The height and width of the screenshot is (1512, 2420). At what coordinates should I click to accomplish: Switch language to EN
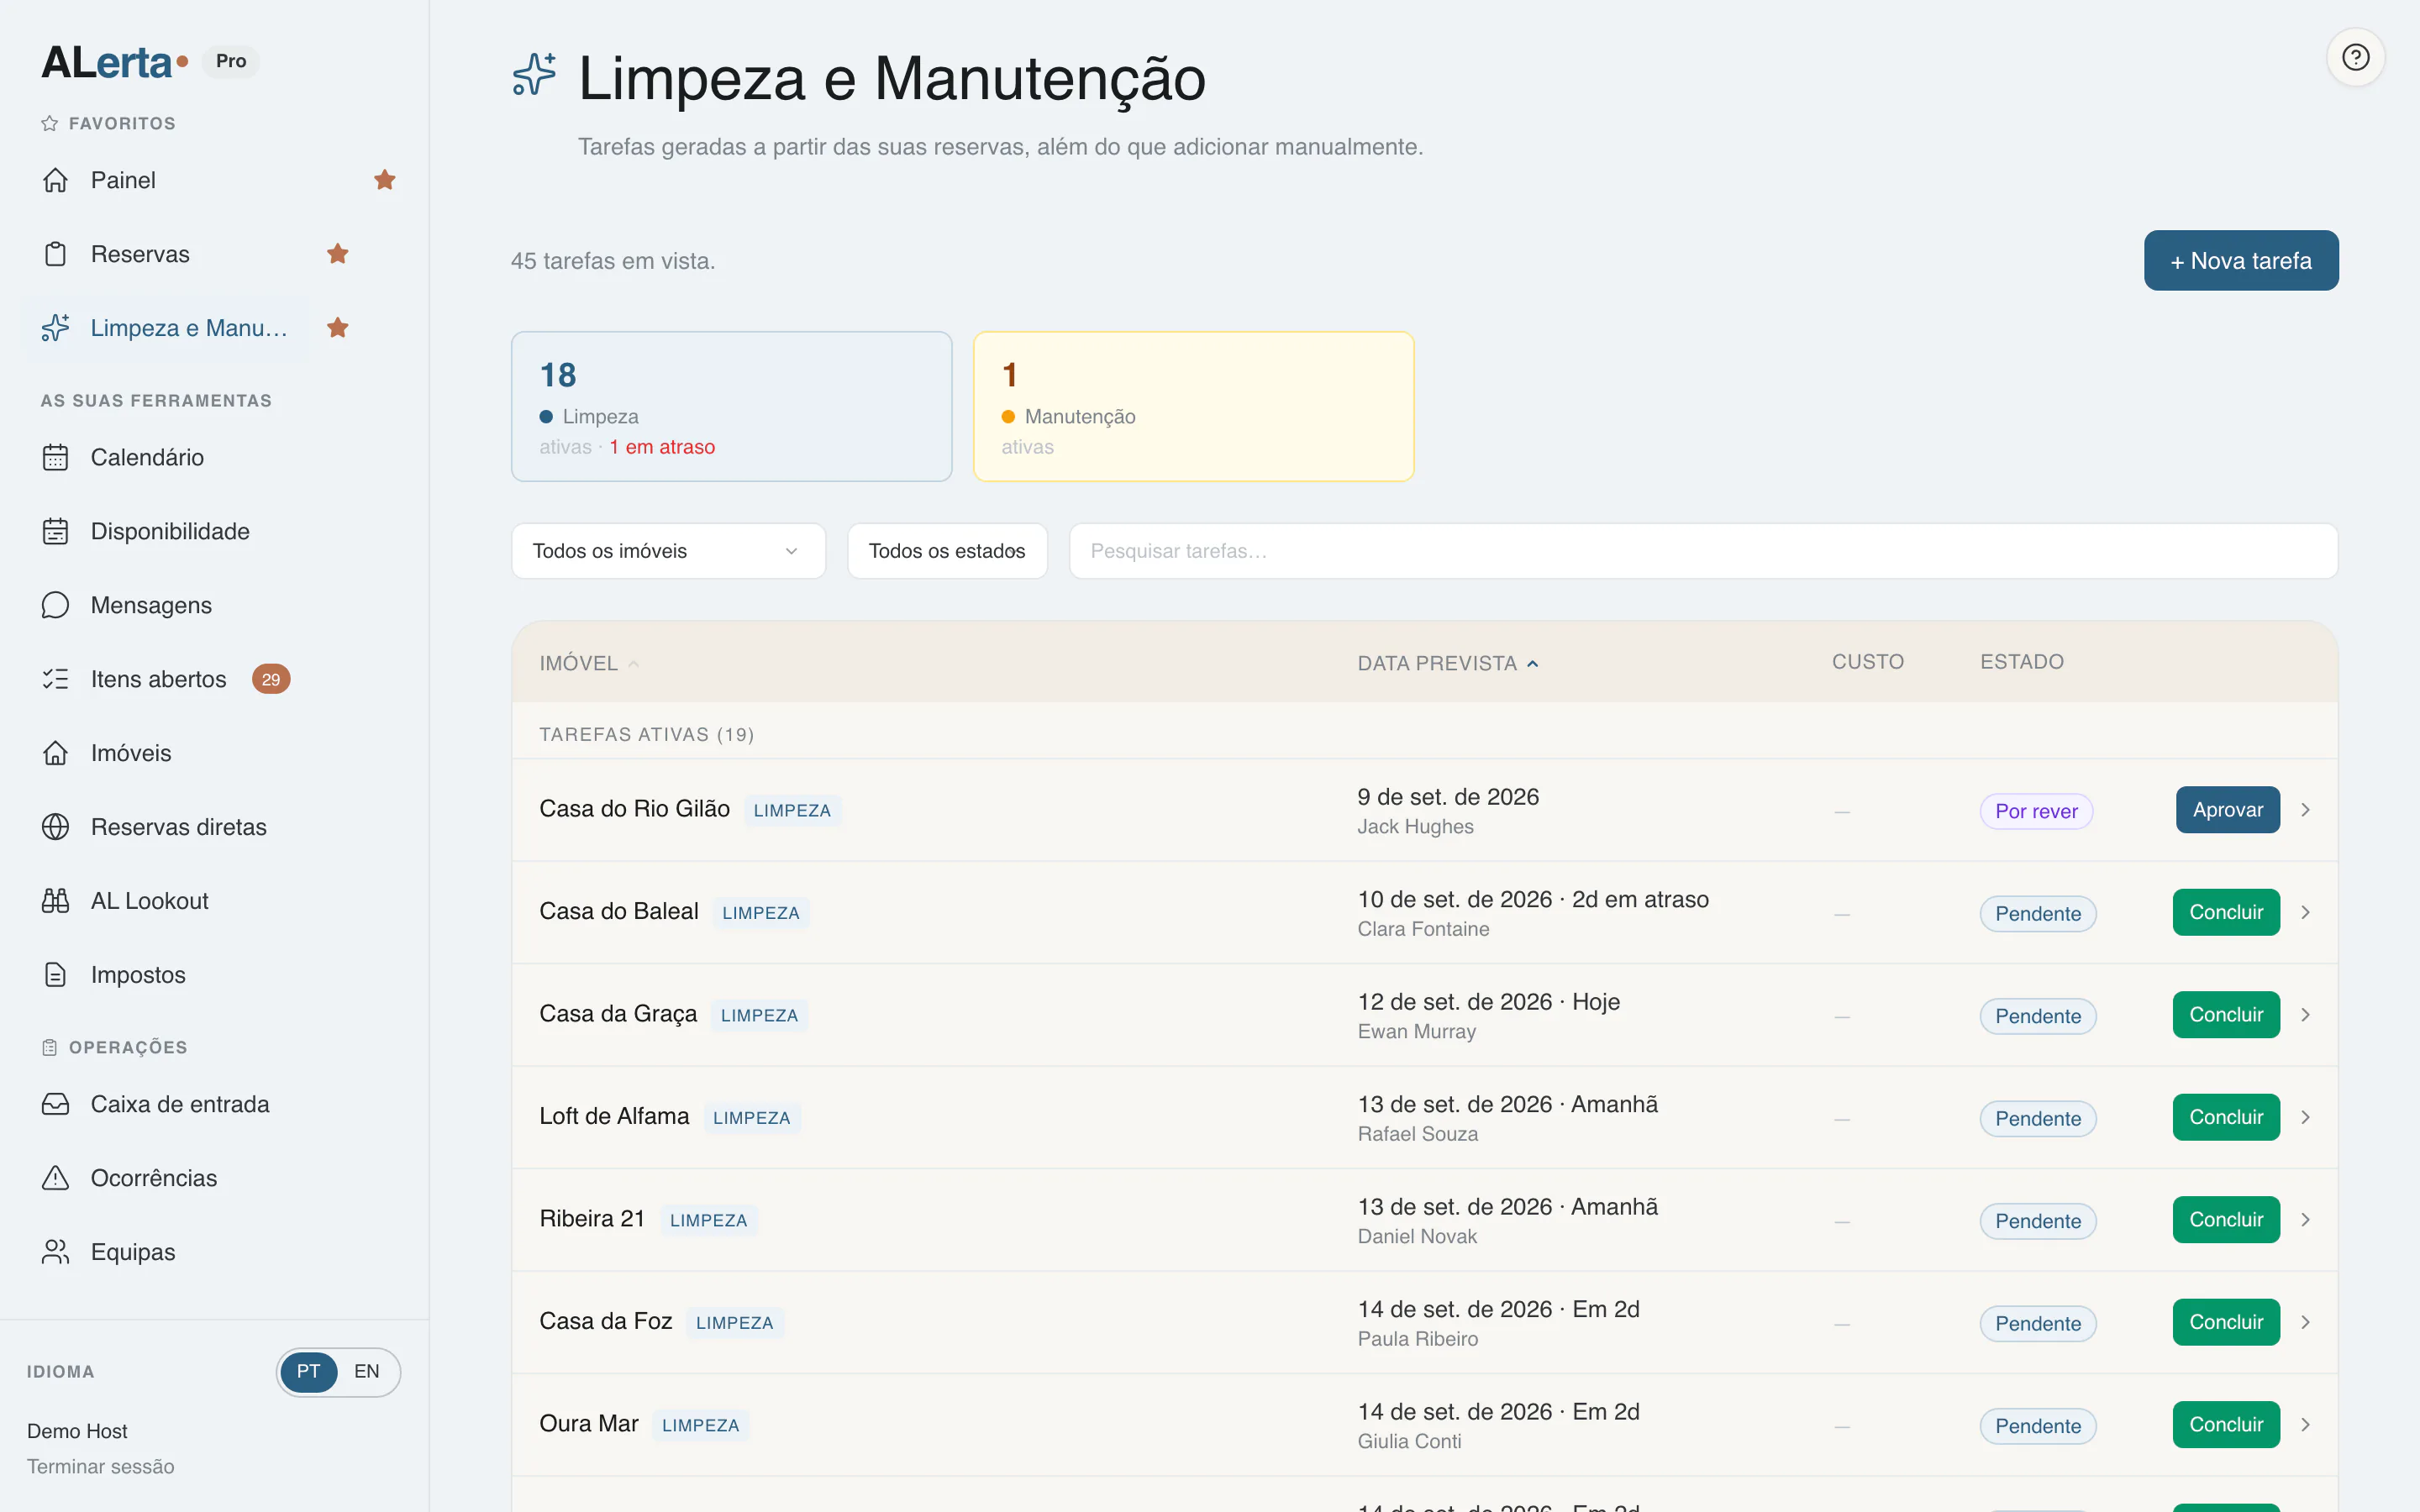click(x=367, y=1371)
